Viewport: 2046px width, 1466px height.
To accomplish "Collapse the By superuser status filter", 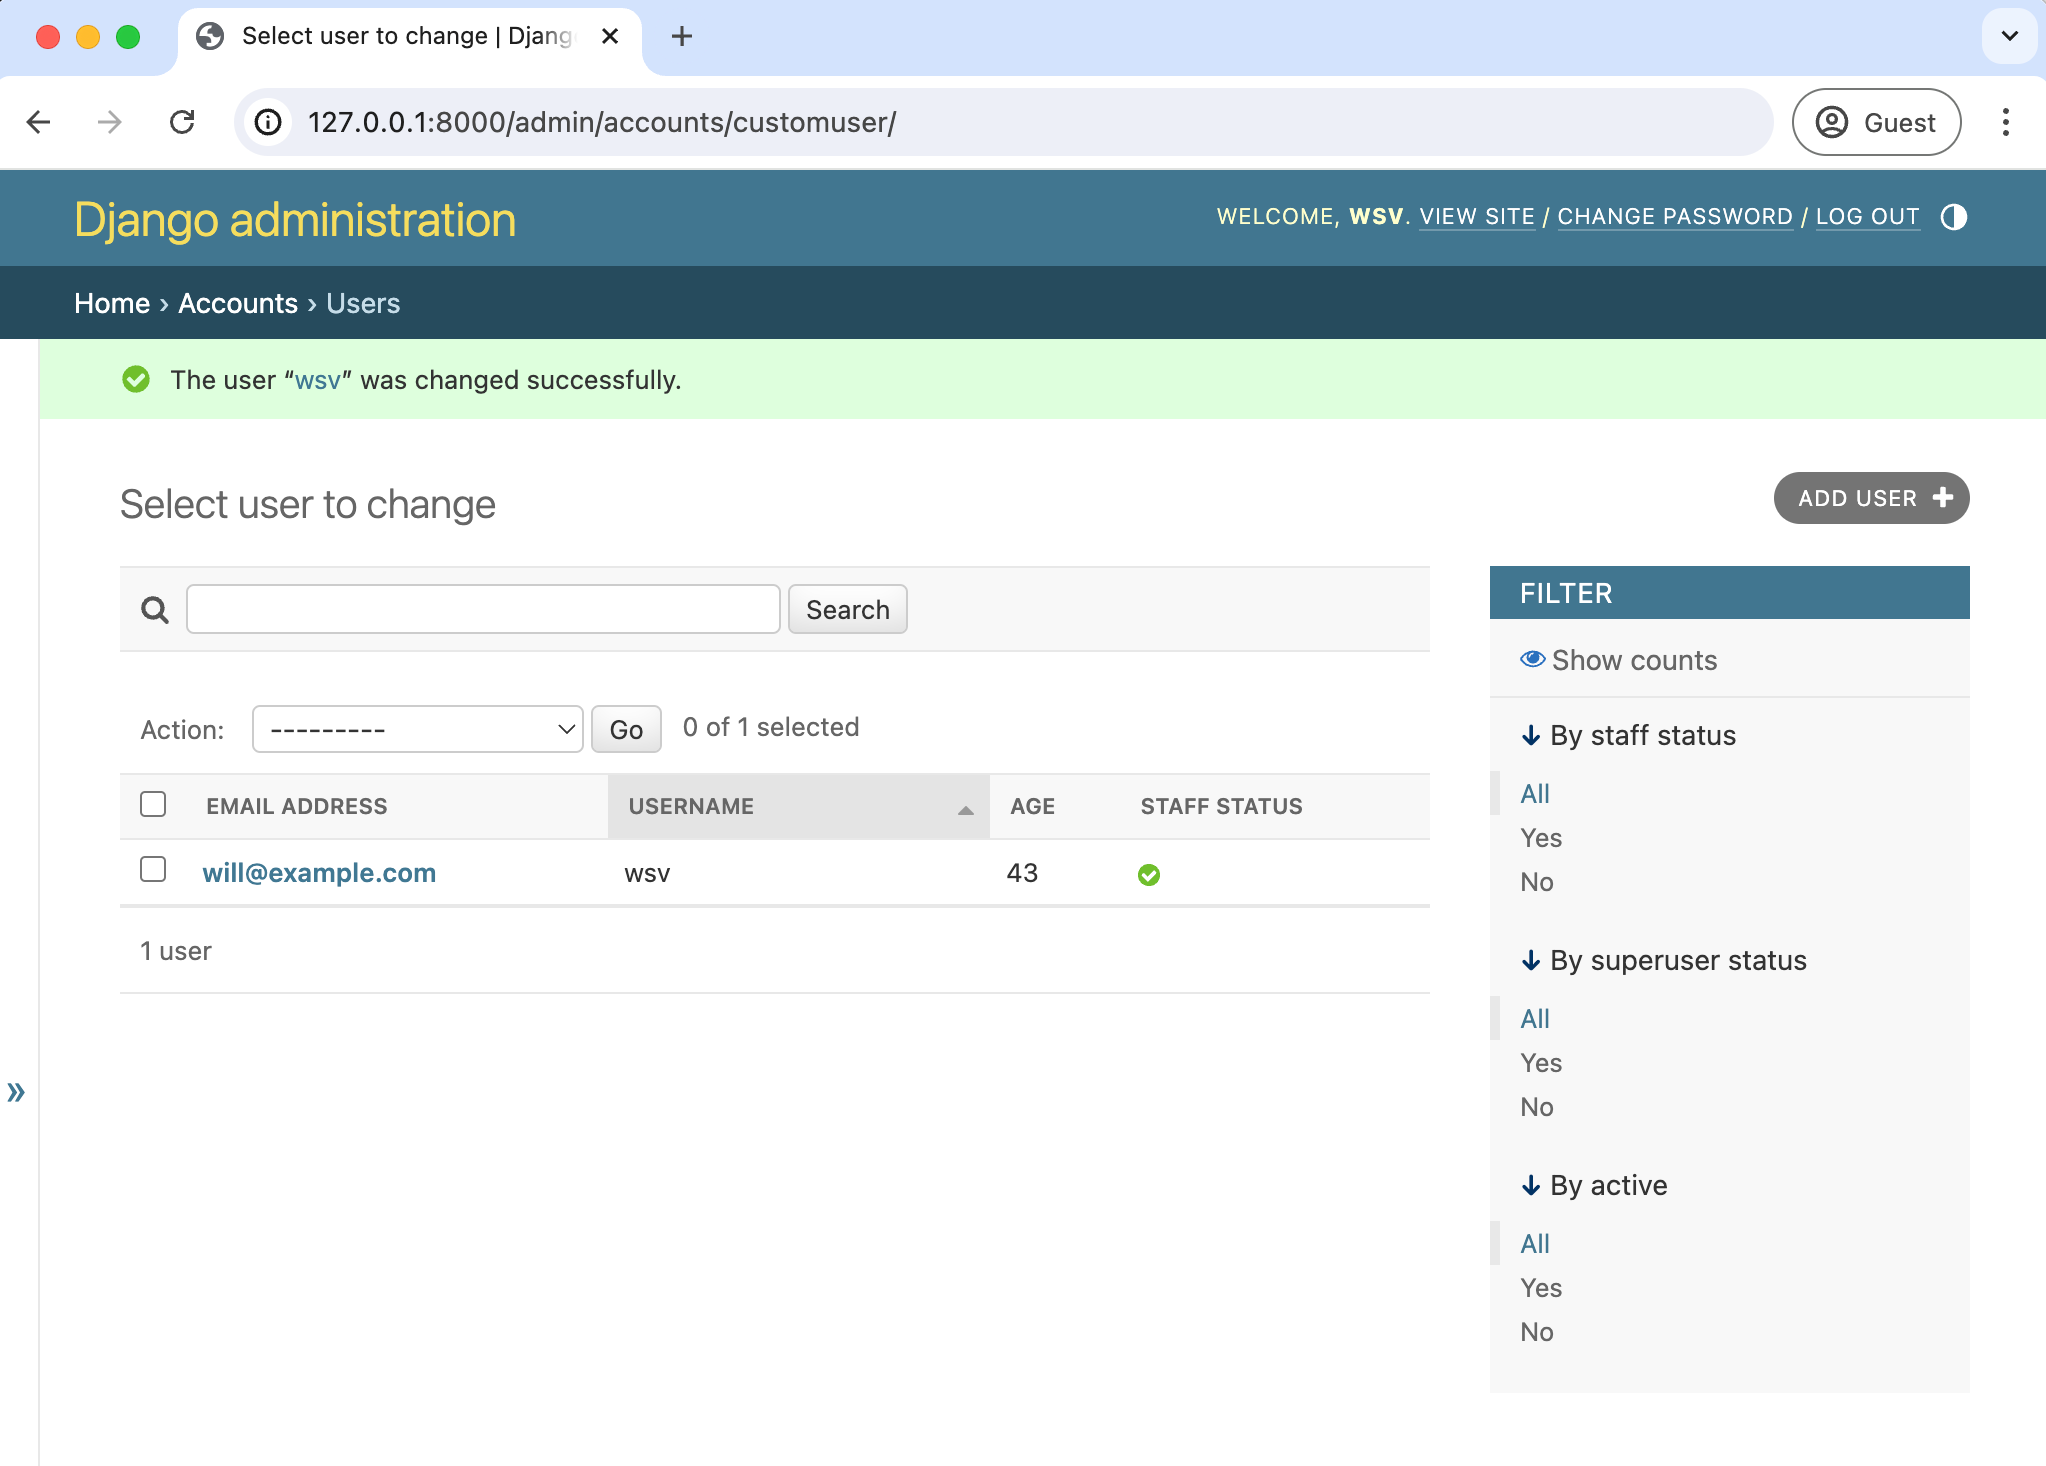I will click(1664, 960).
